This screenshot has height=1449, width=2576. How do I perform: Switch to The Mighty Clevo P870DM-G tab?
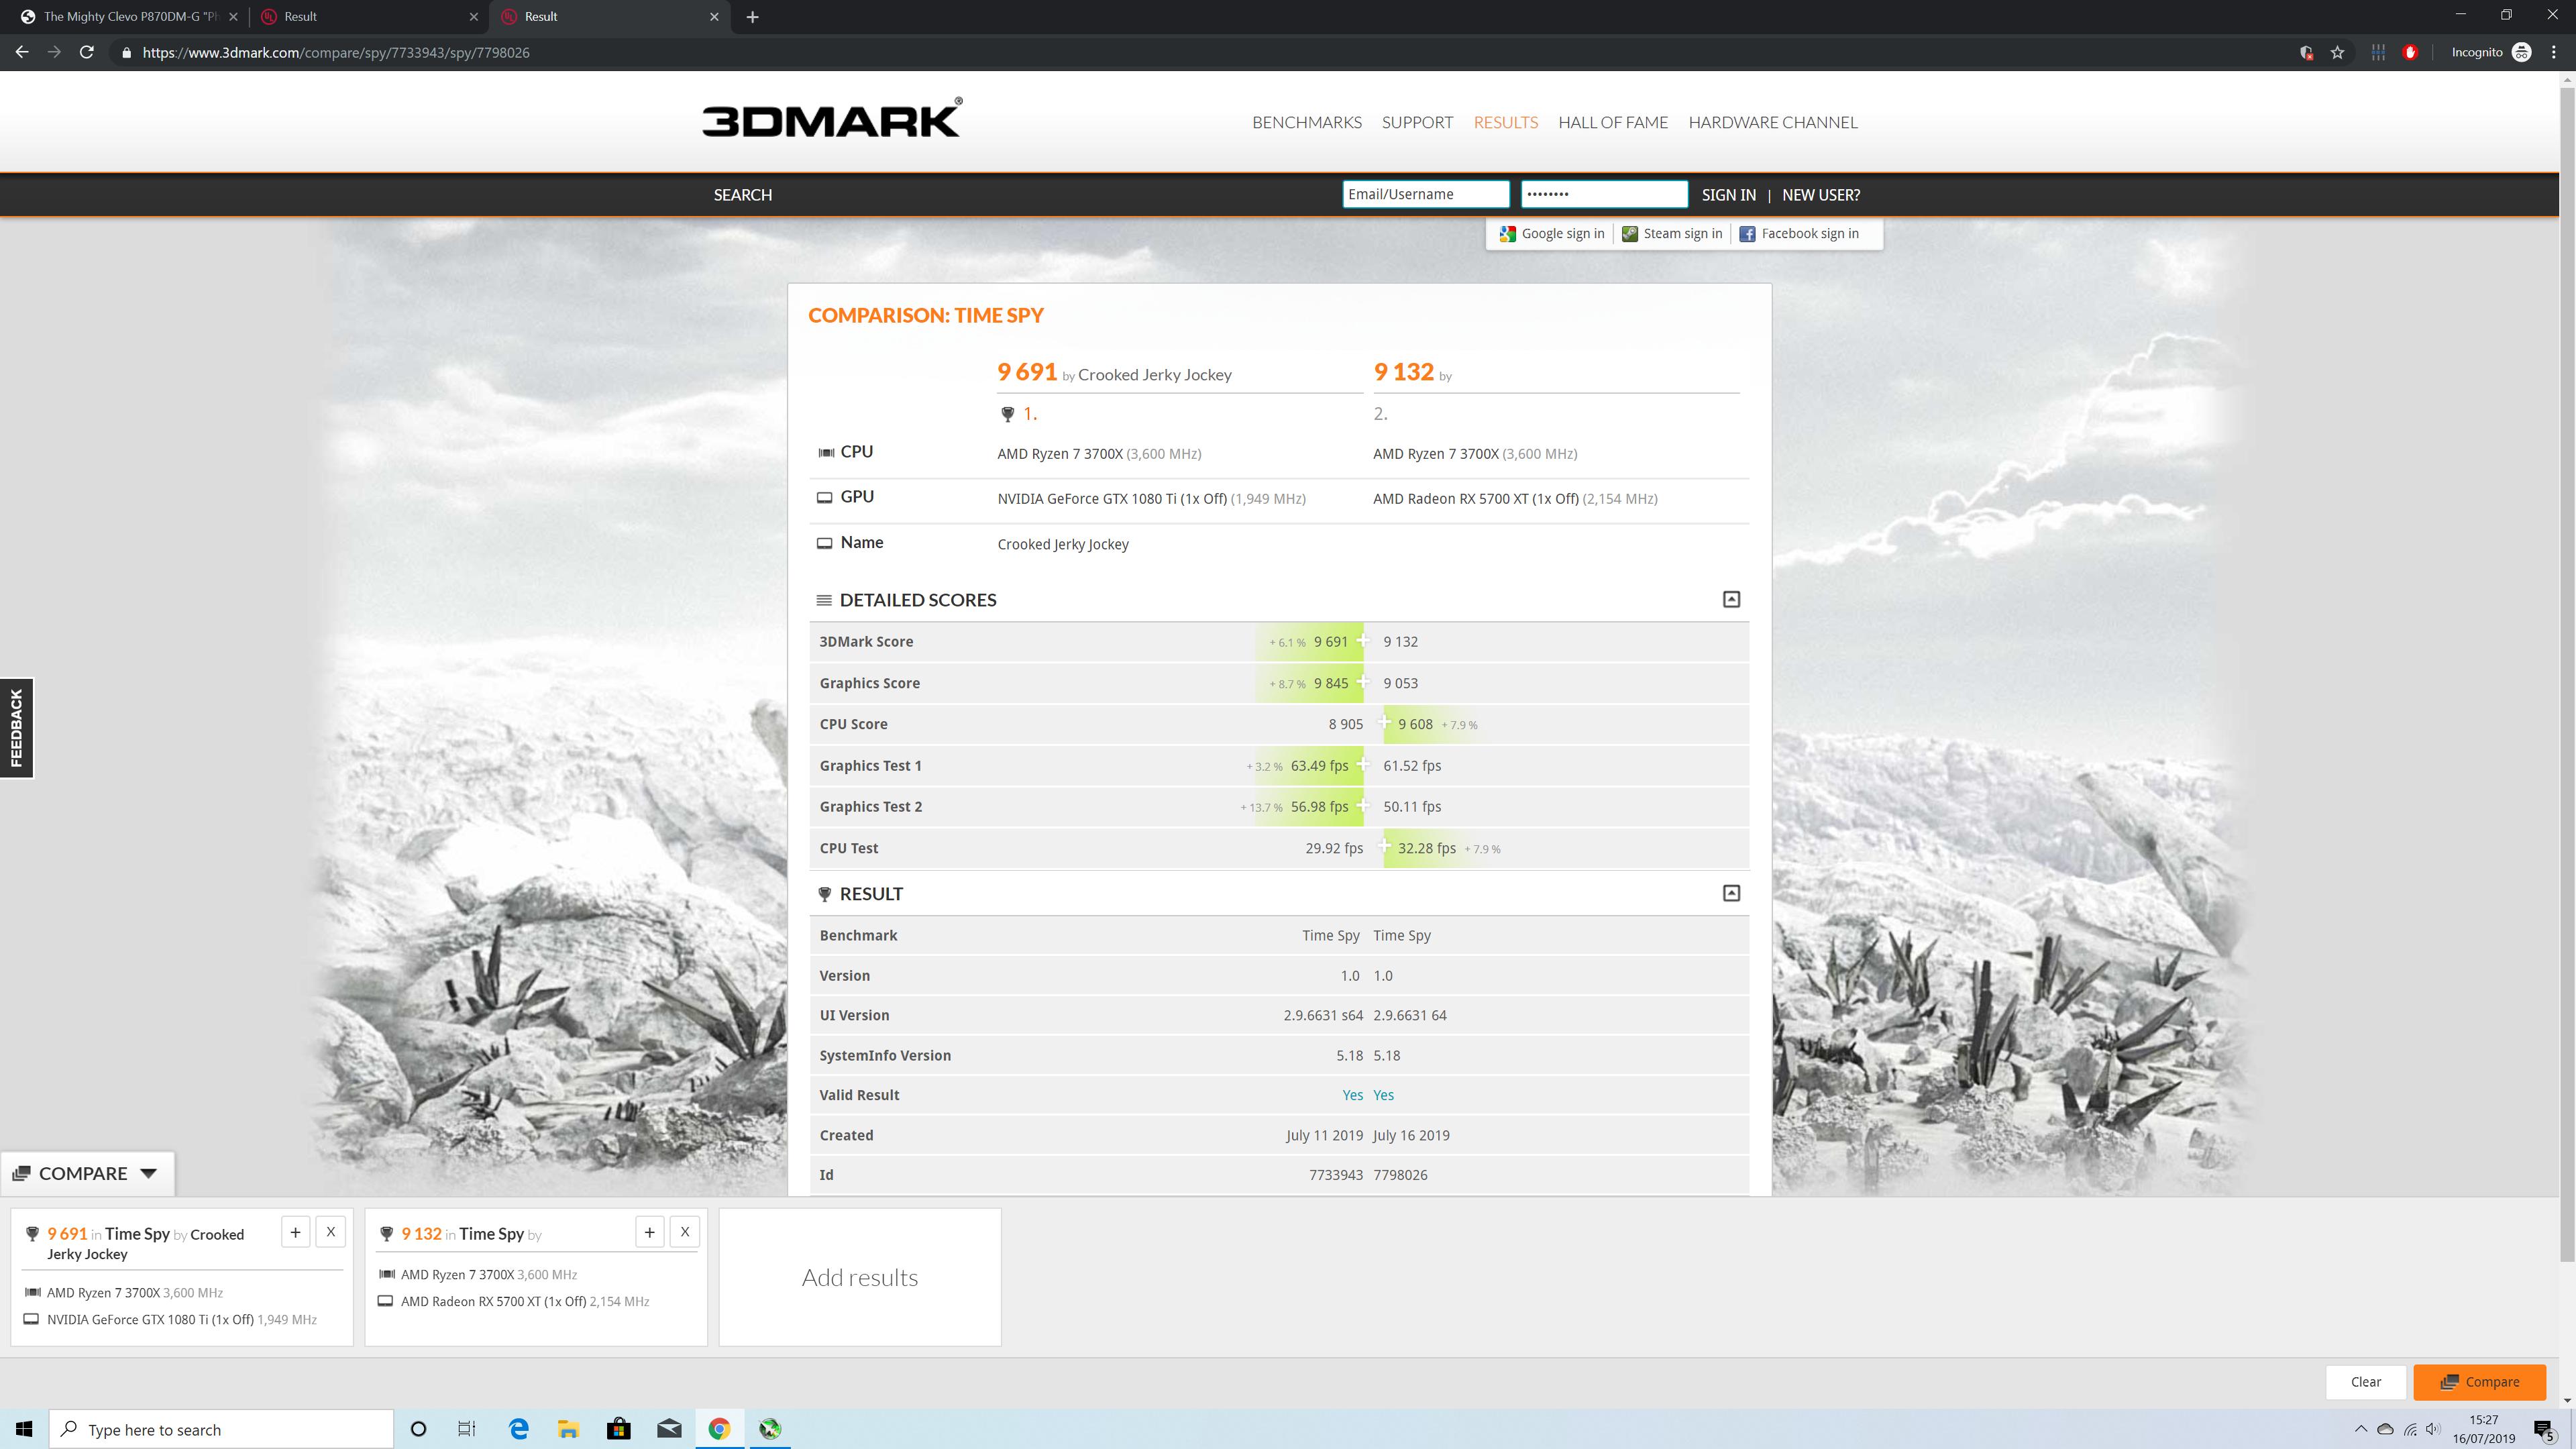coord(130,16)
